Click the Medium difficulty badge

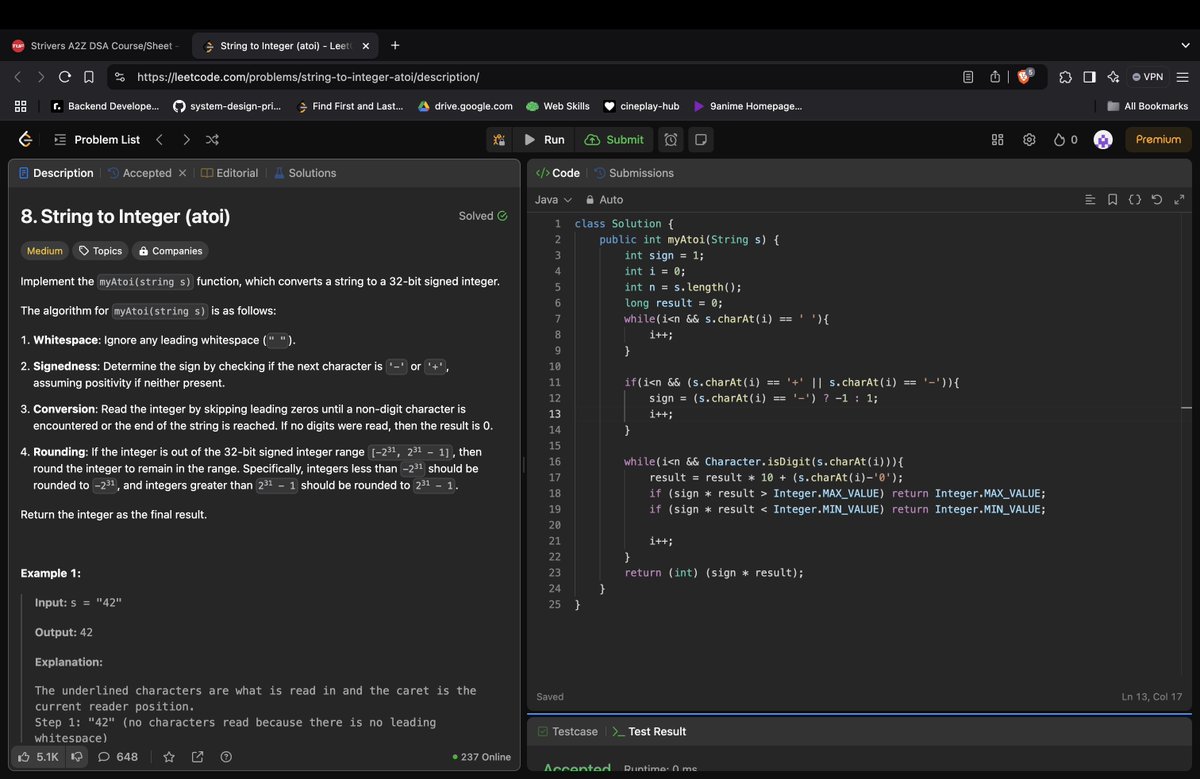coord(44,251)
